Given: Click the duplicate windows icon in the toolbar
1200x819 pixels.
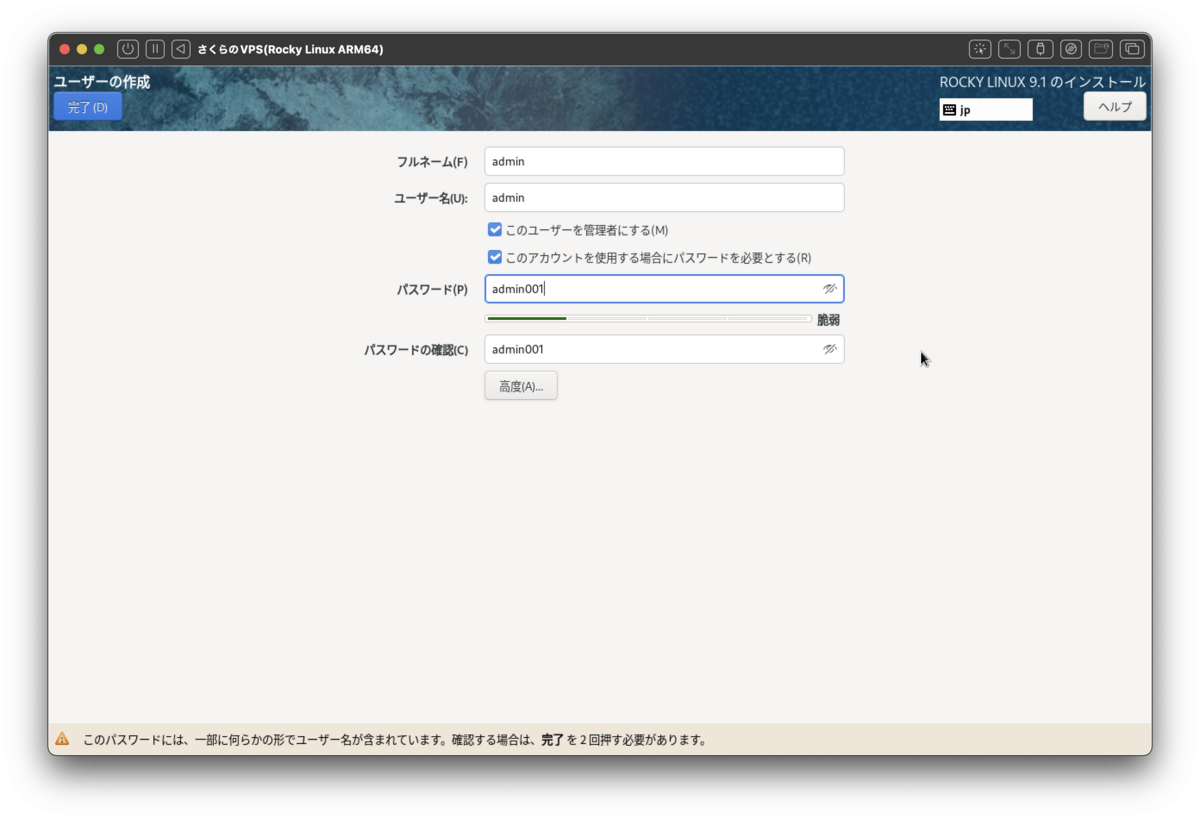Looking at the screenshot, I should (x=1130, y=48).
